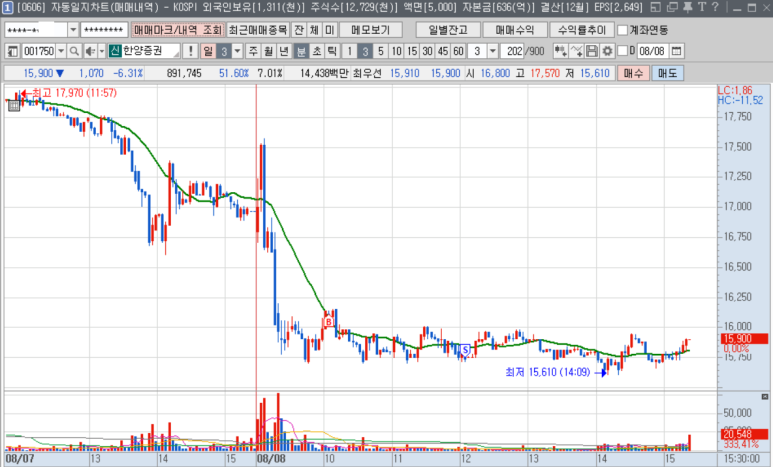Screen dimensions: 773x467
Task: Open the calendar date picker icon
Action: pos(678,51)
